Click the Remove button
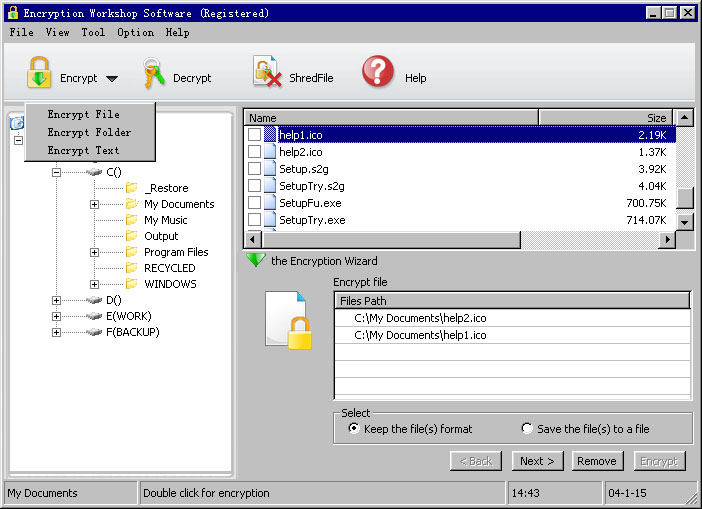 coord(597,461)
